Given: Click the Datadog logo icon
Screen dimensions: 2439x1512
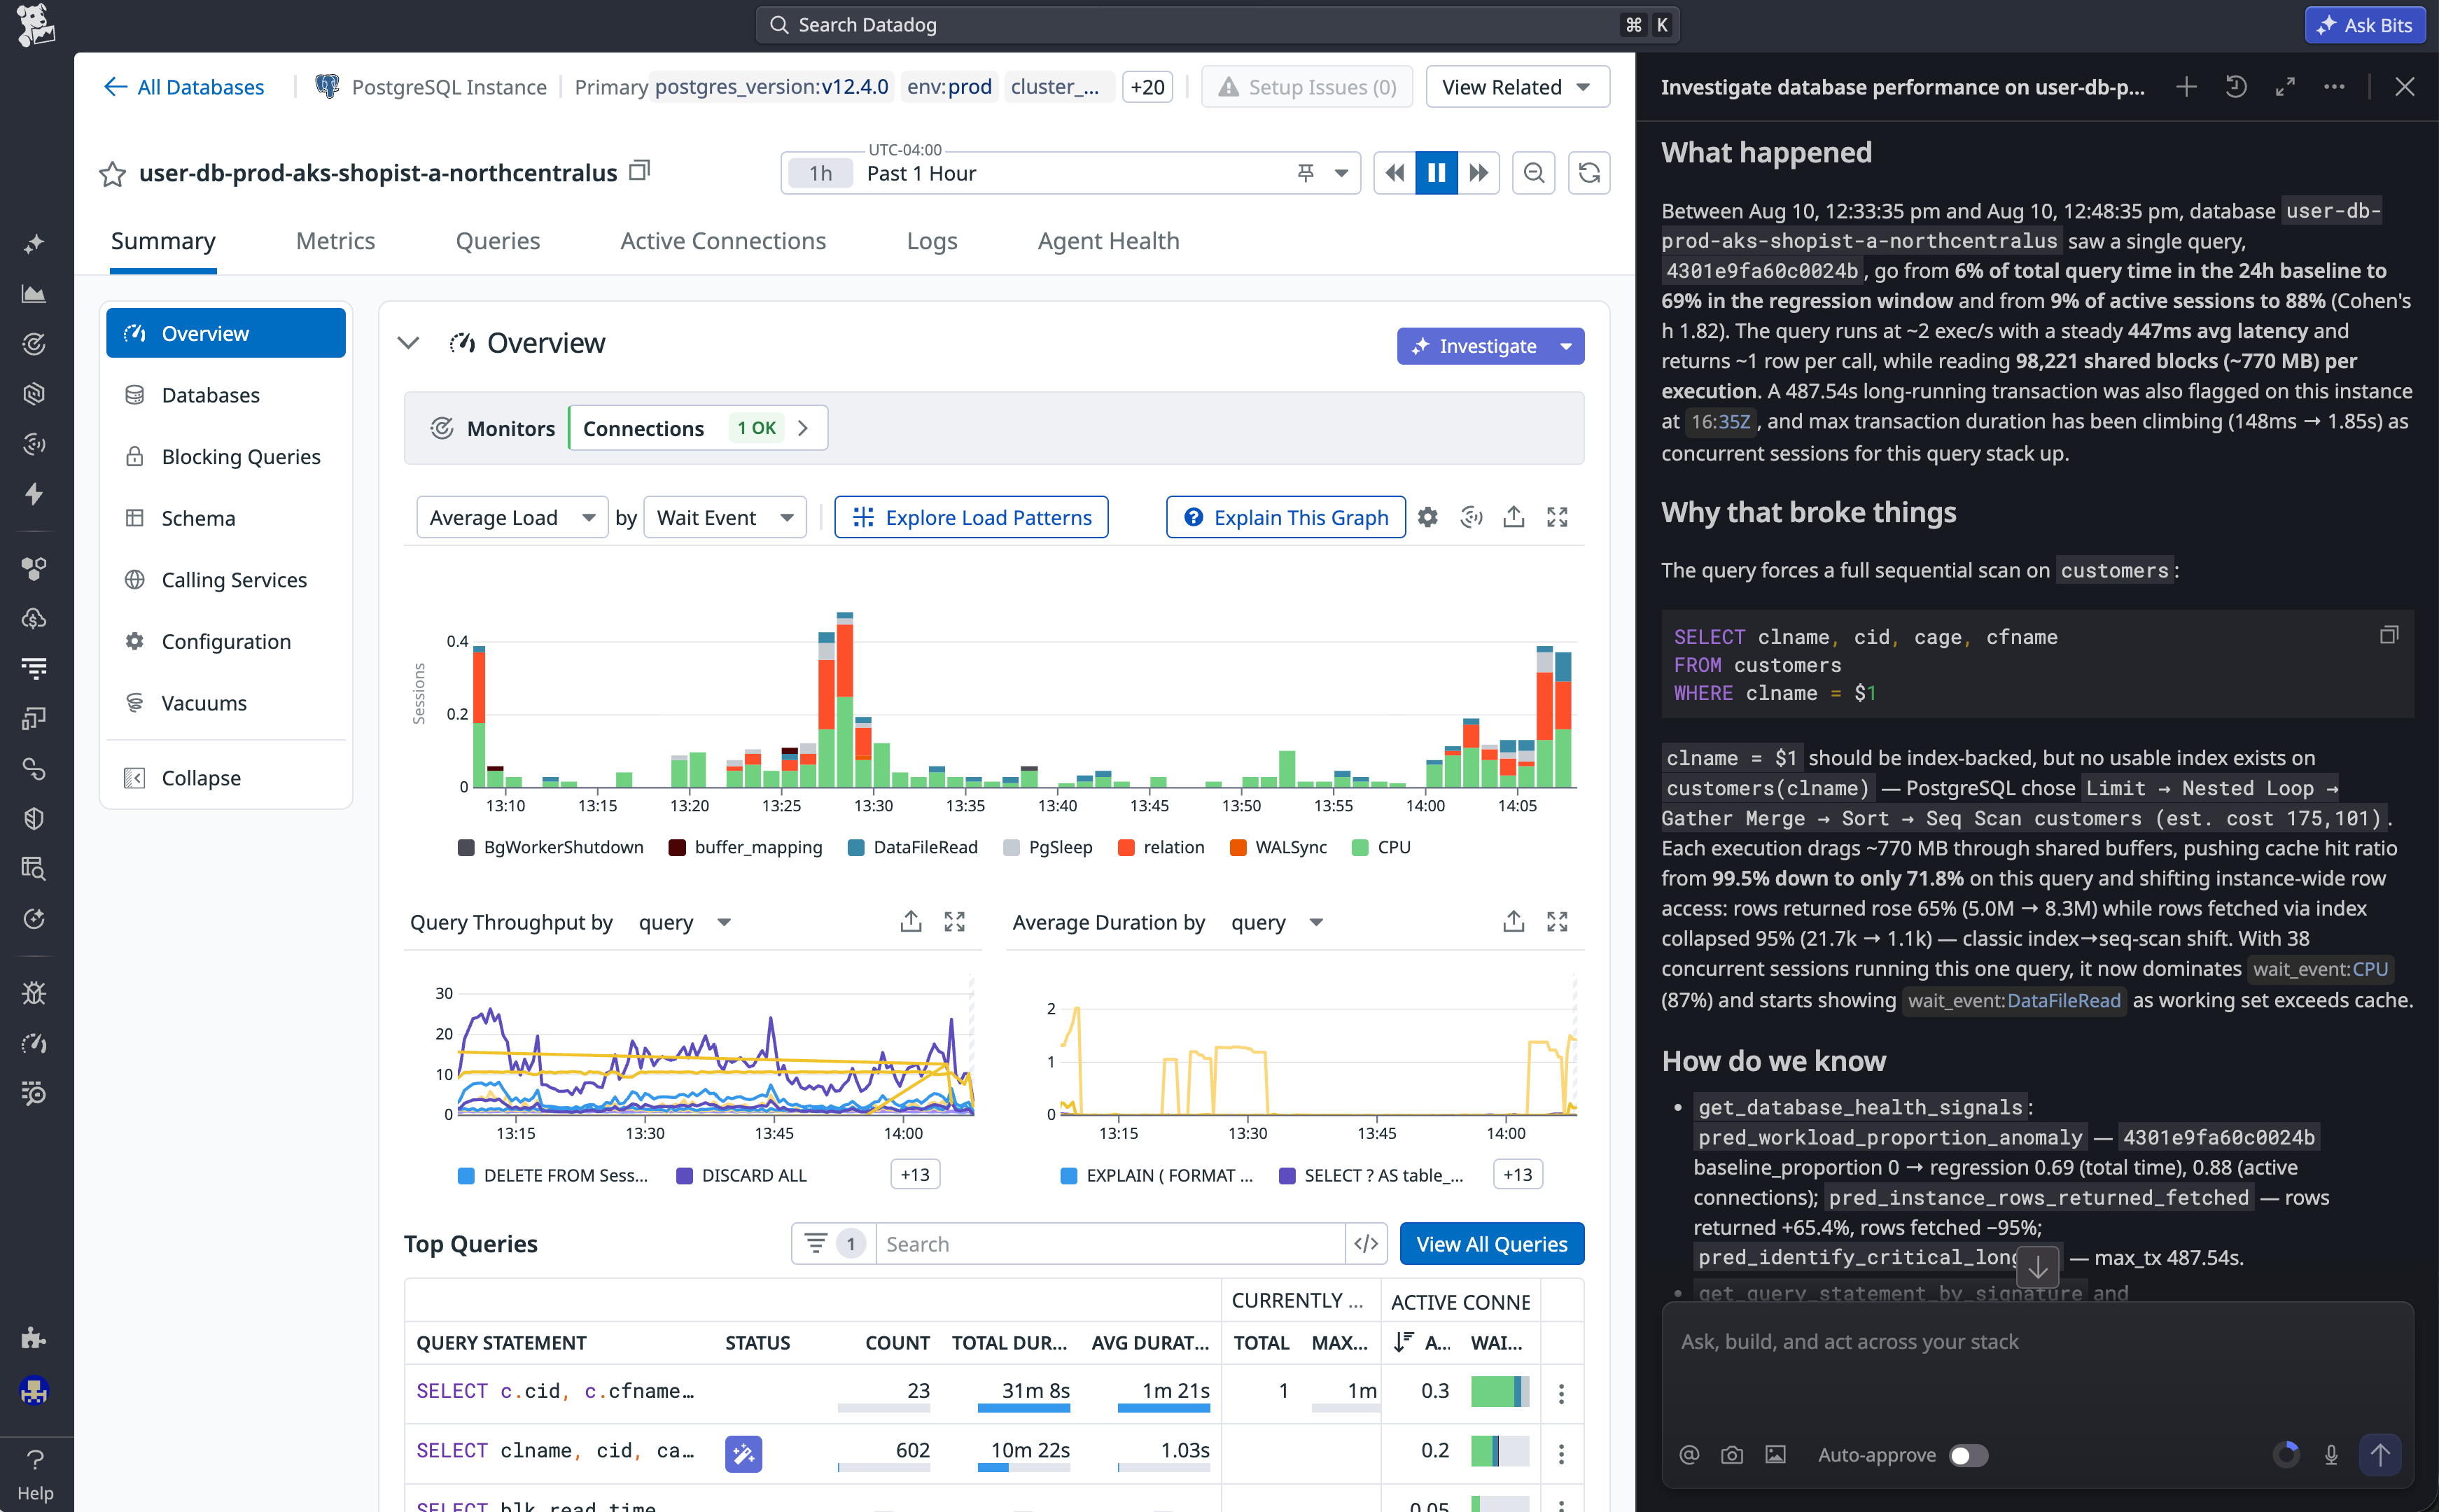Looking at the screenshot, I should pyautogui.click(x=36, y=26).
